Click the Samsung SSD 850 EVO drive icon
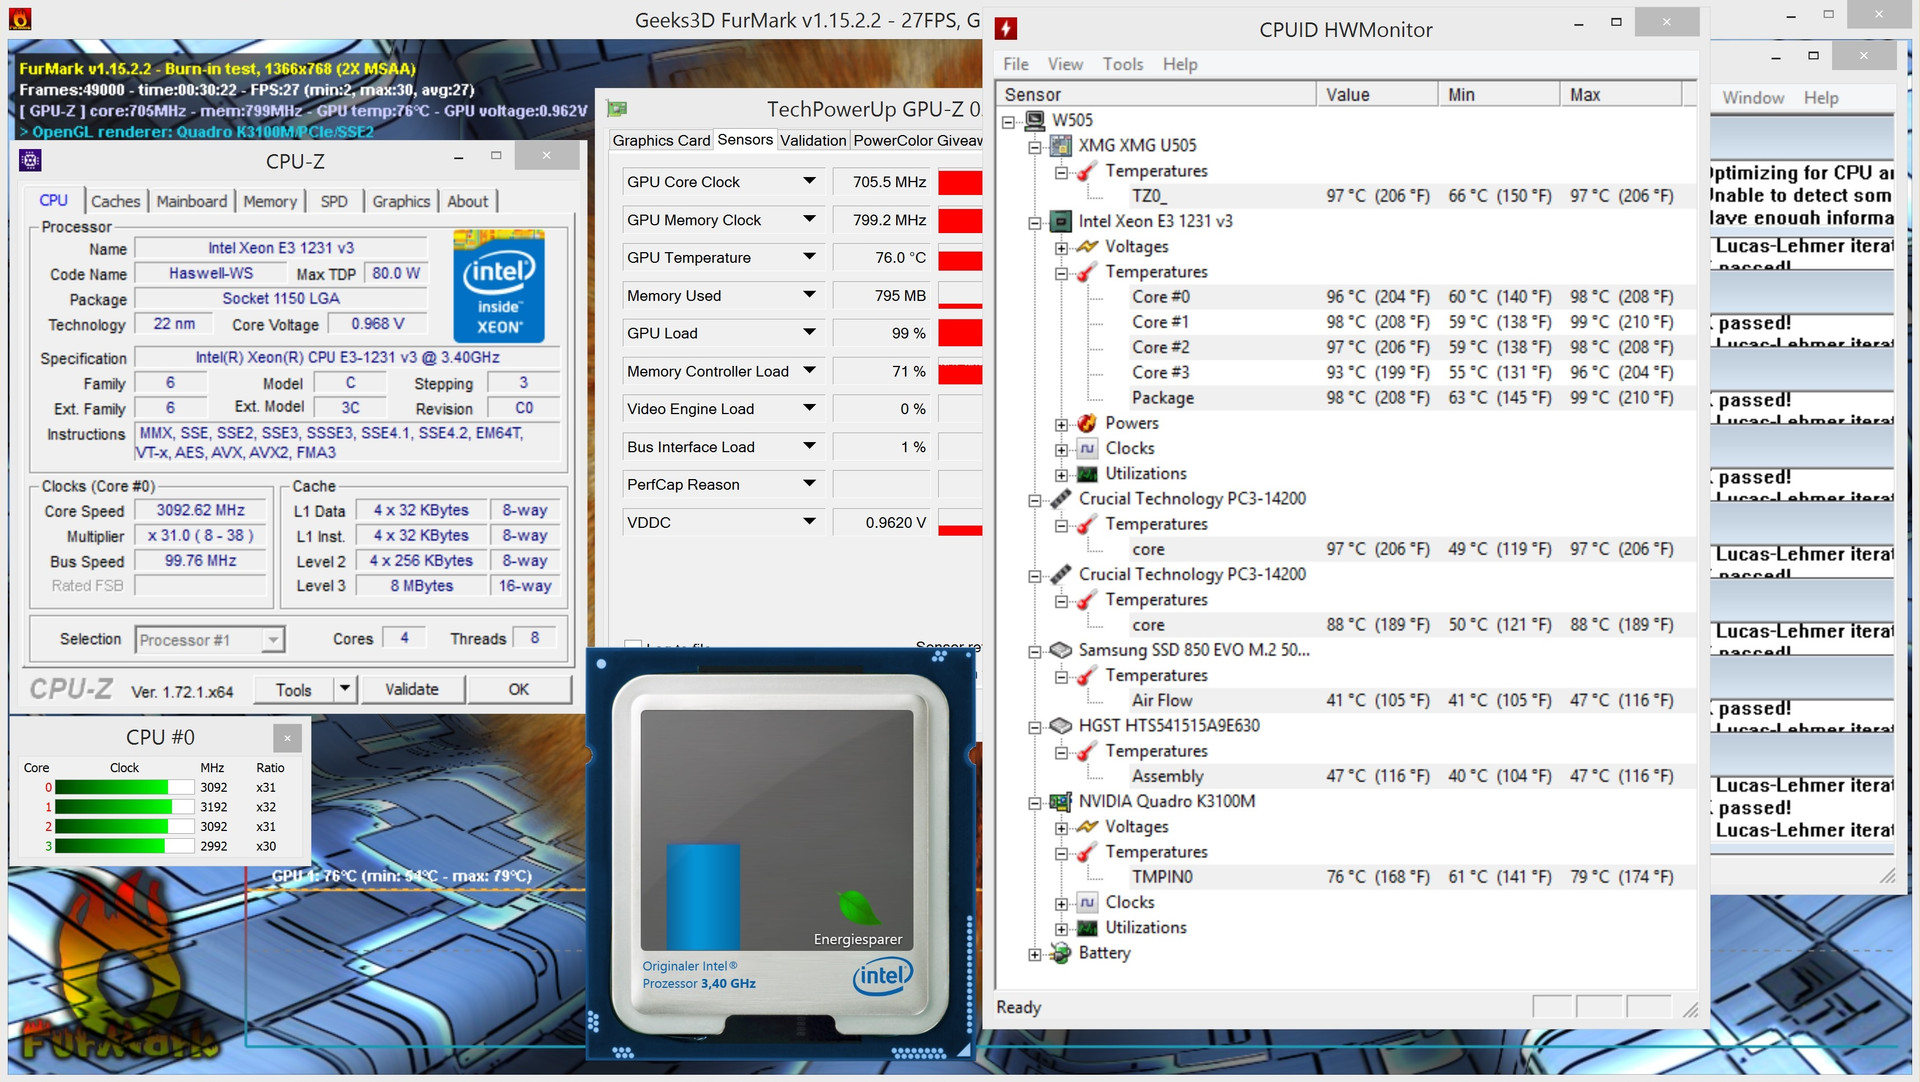The image size is (1920, 1082). 1061,650
